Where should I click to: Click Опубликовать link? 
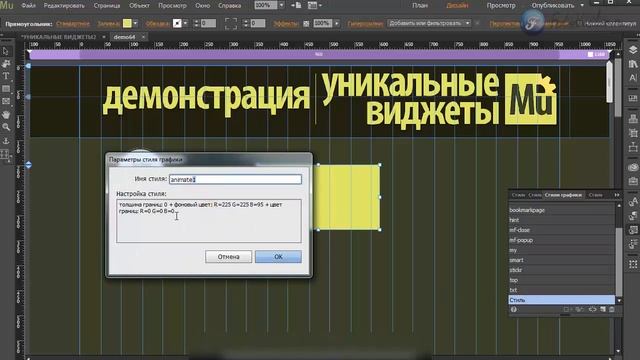point(553,5)
